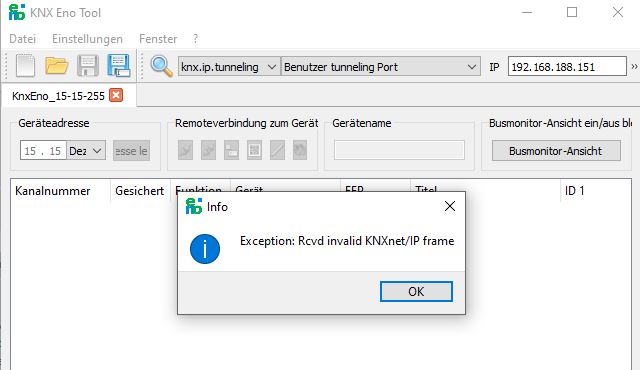Click the Gerätename text field

click(x=399, y=150)
